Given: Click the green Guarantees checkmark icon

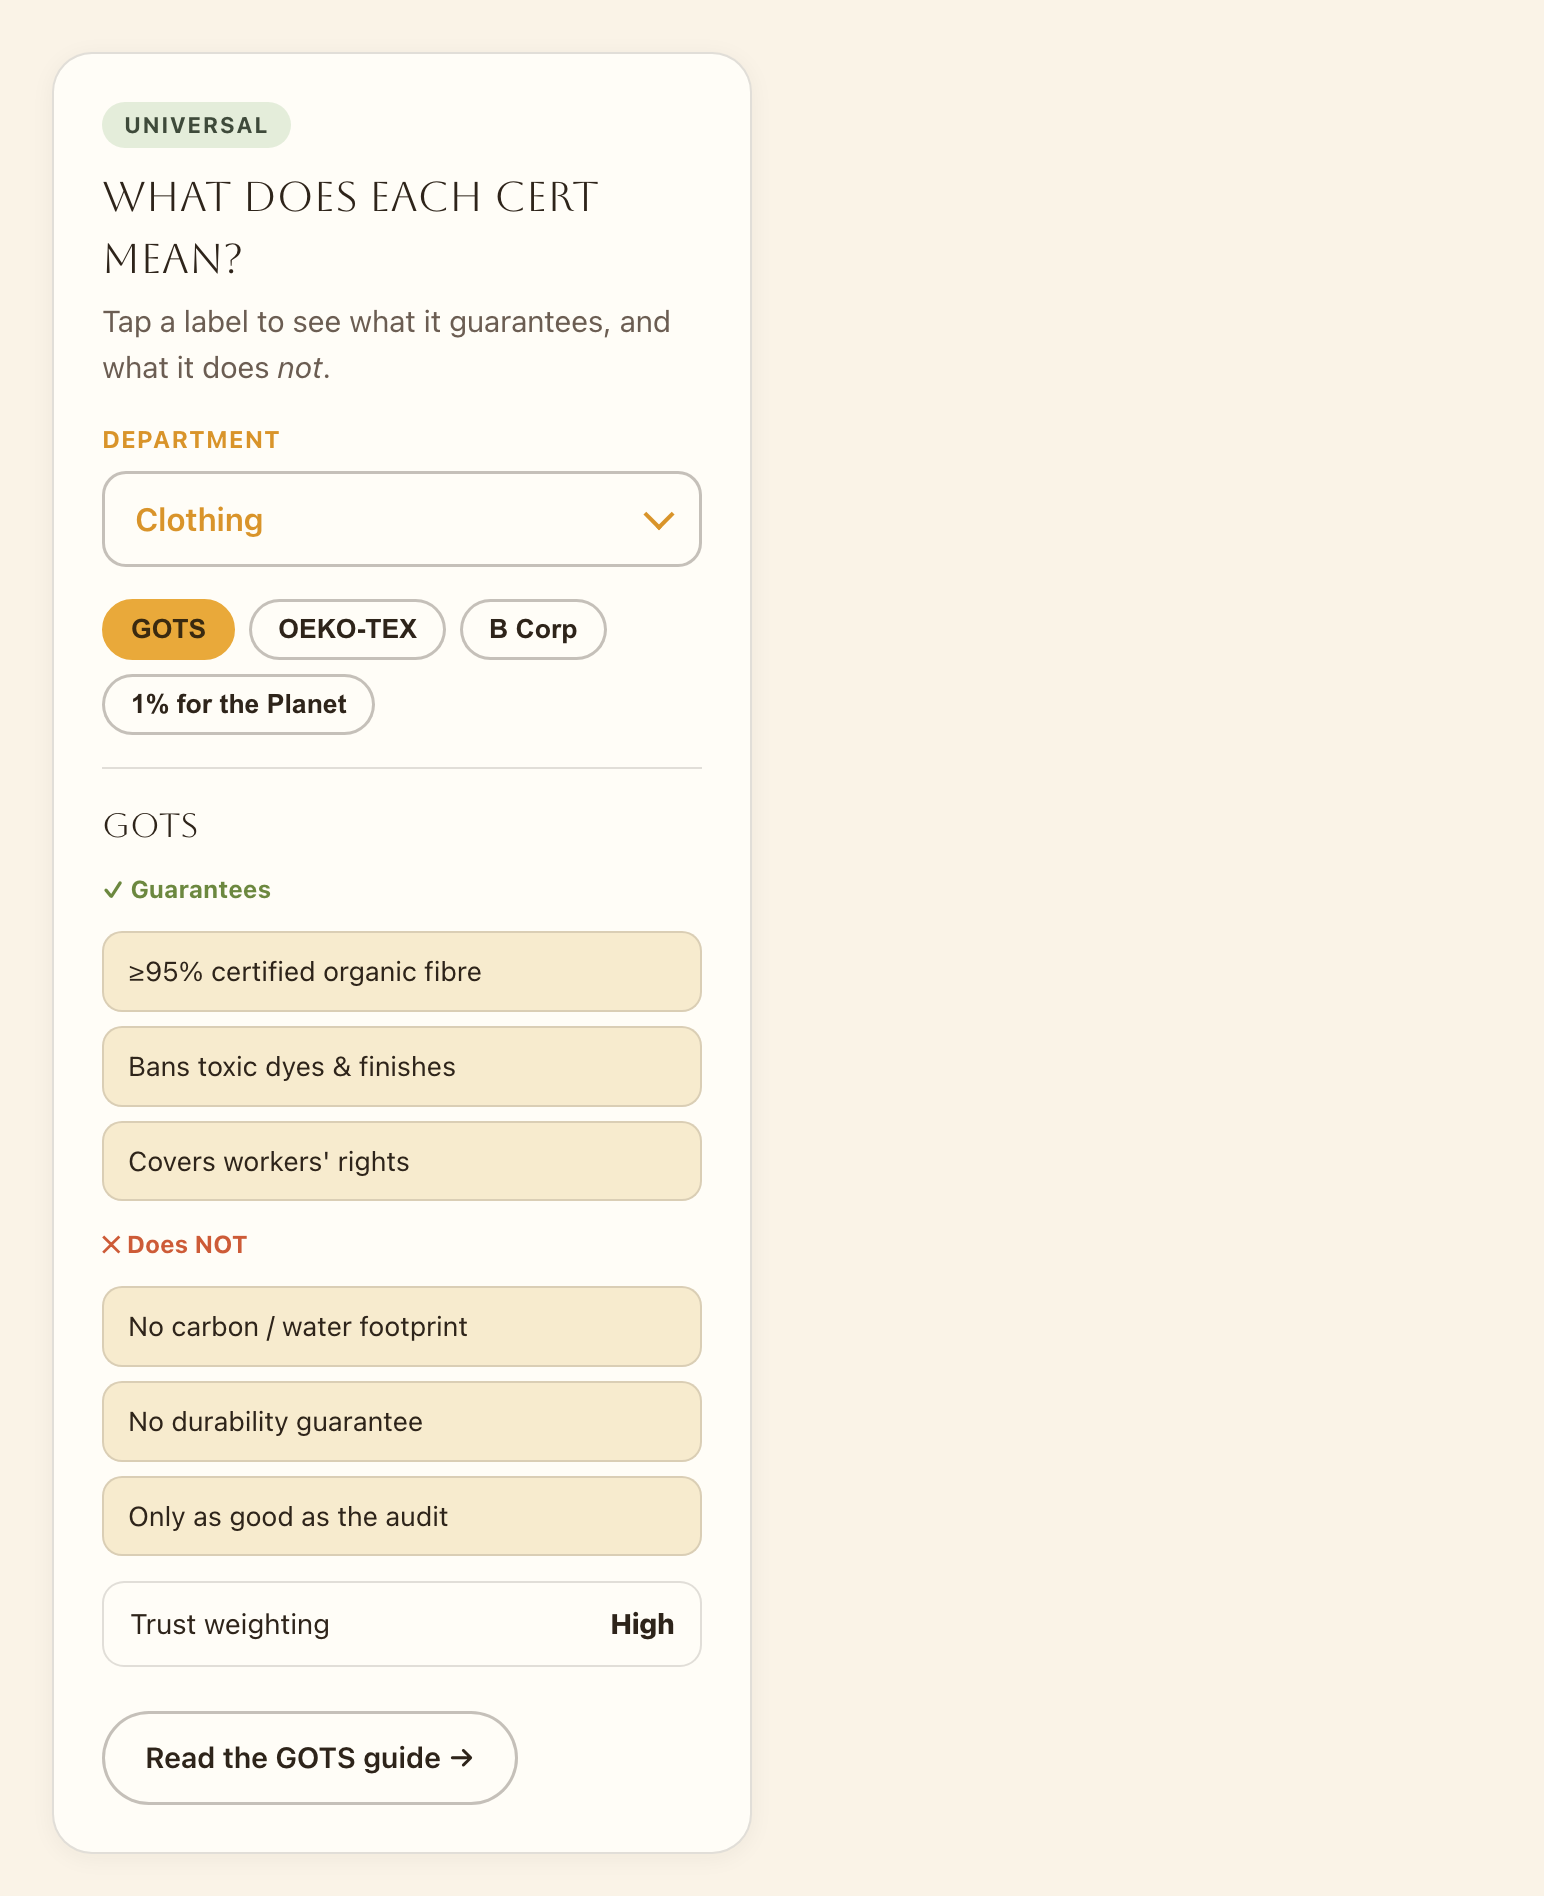Looking at the screenshot, I should pyautogui.click(x=113, y=890).
